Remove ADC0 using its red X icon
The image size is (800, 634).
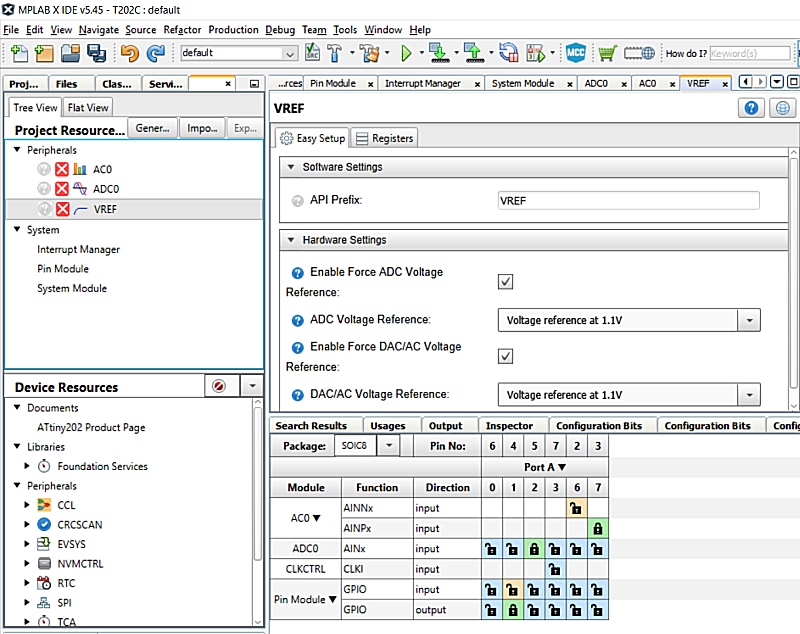pyautogui.click(x=62, y=189)
